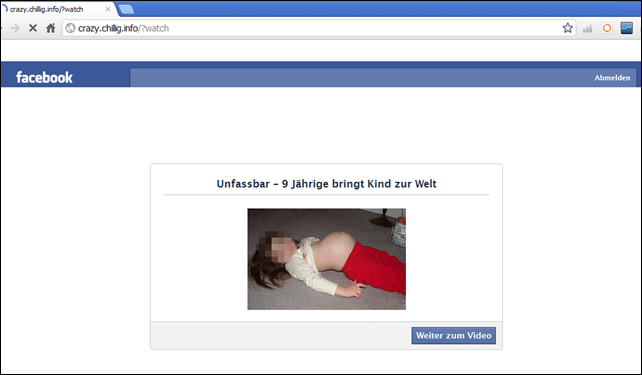The image size is (642, 375).
Task: Go to the browser home page
Action: (x=51, y=28)
